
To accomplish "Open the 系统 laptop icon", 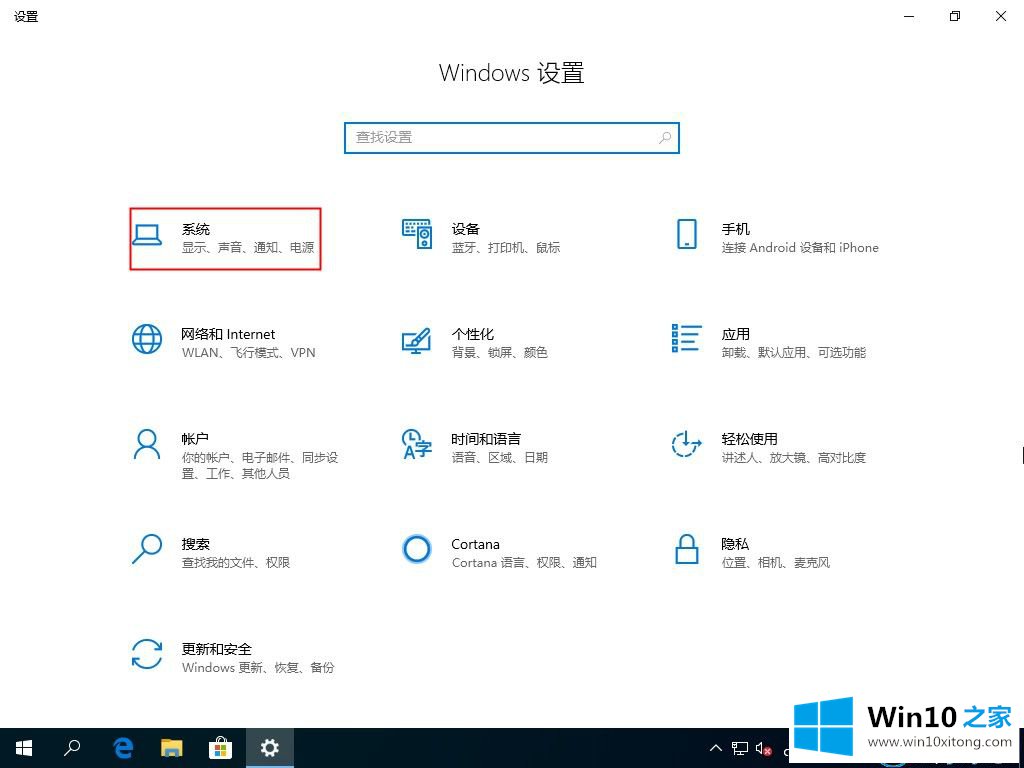I will coord(146,234).
